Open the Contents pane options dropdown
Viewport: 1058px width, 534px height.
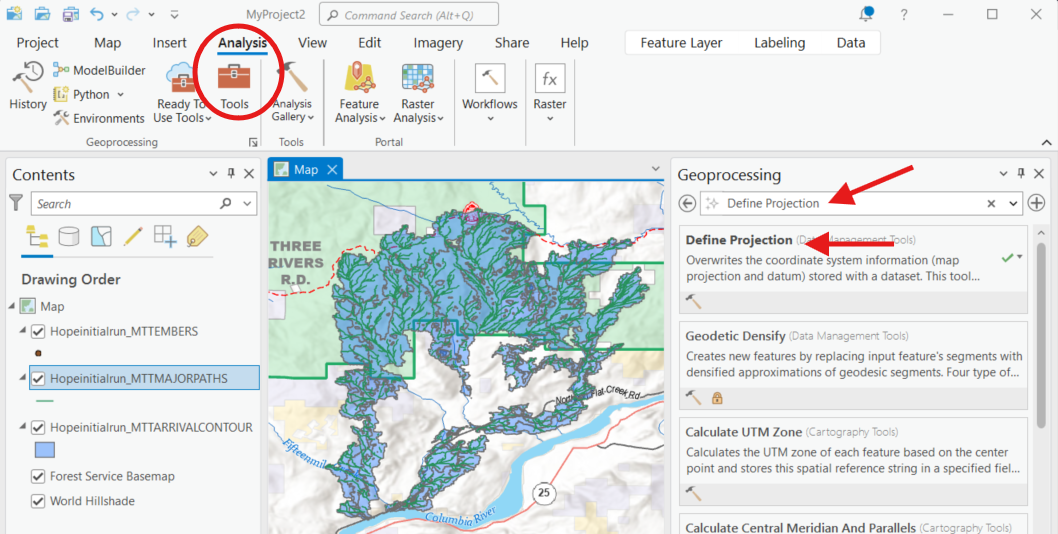(x=213, y=174)
